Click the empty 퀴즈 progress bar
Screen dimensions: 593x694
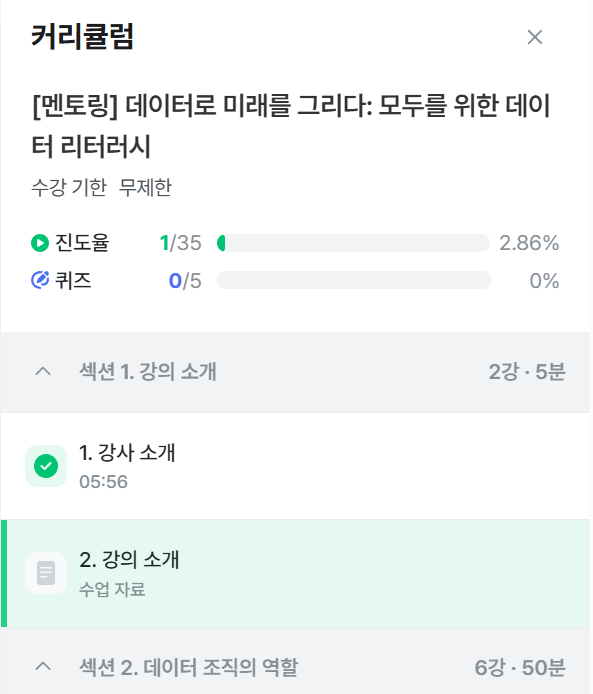pyautogui.click(x=353, y=280)
